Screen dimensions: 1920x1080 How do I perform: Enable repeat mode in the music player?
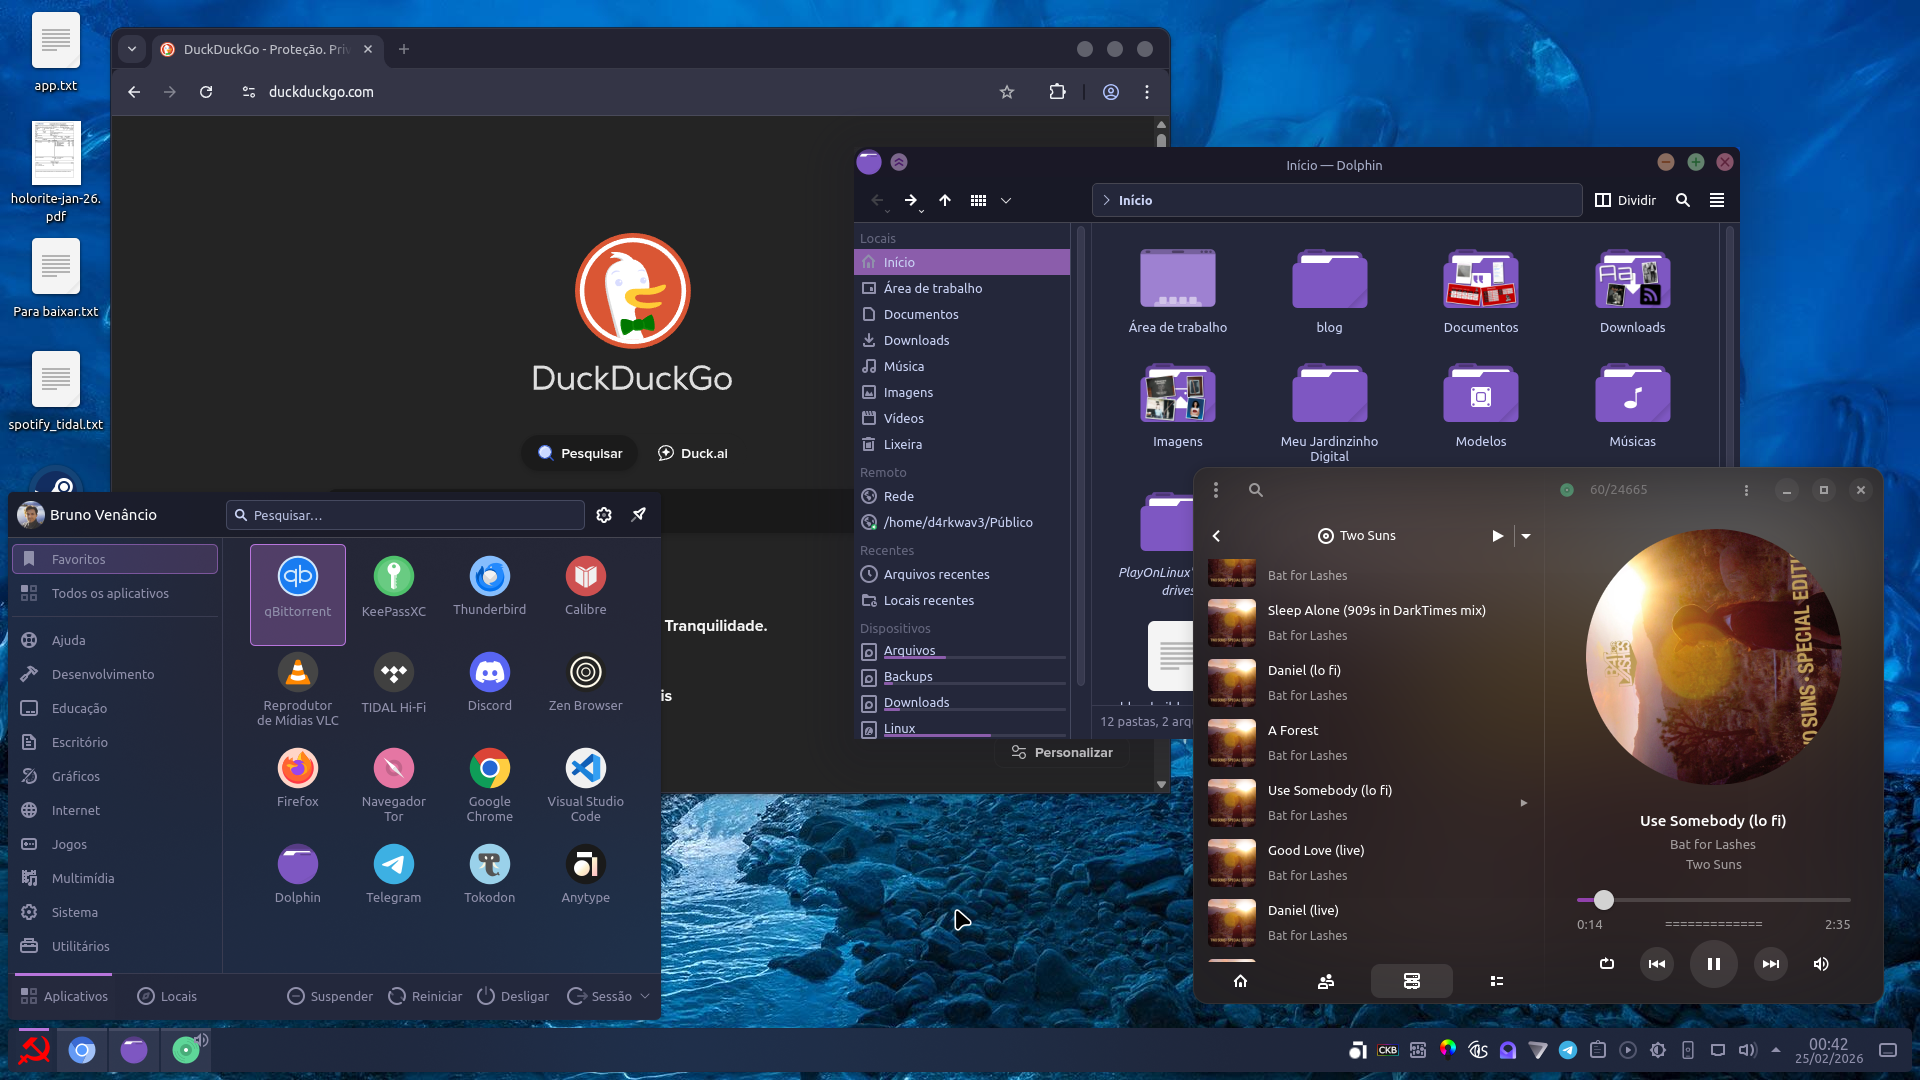pos(1607,964)
